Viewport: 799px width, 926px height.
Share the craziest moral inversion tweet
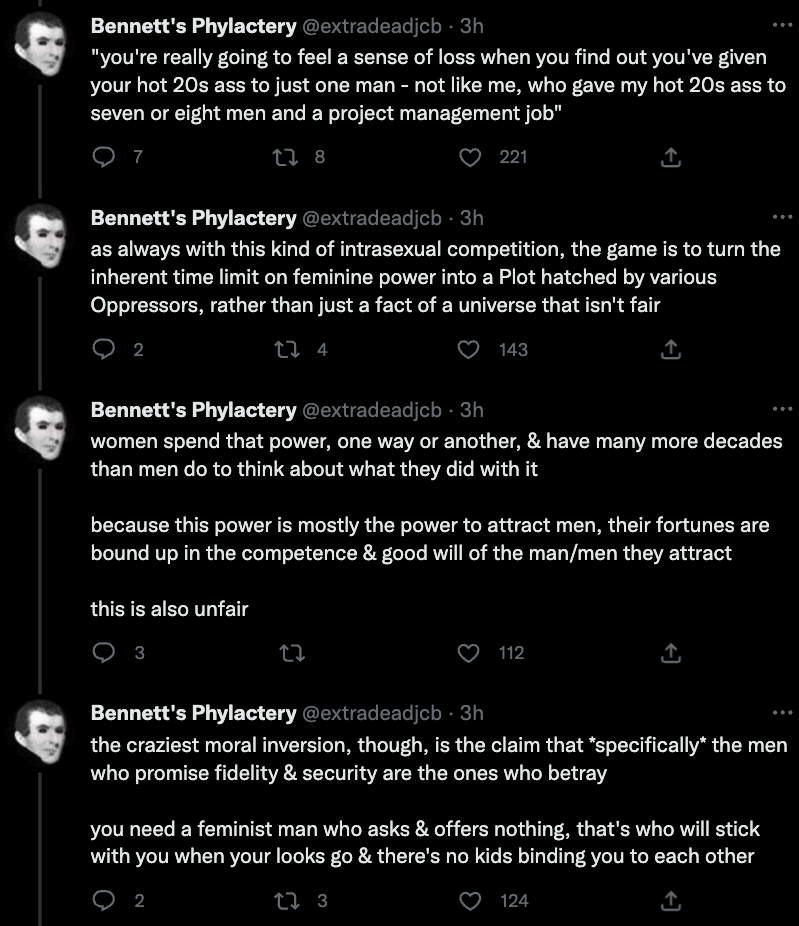click(x=671, y=901)
